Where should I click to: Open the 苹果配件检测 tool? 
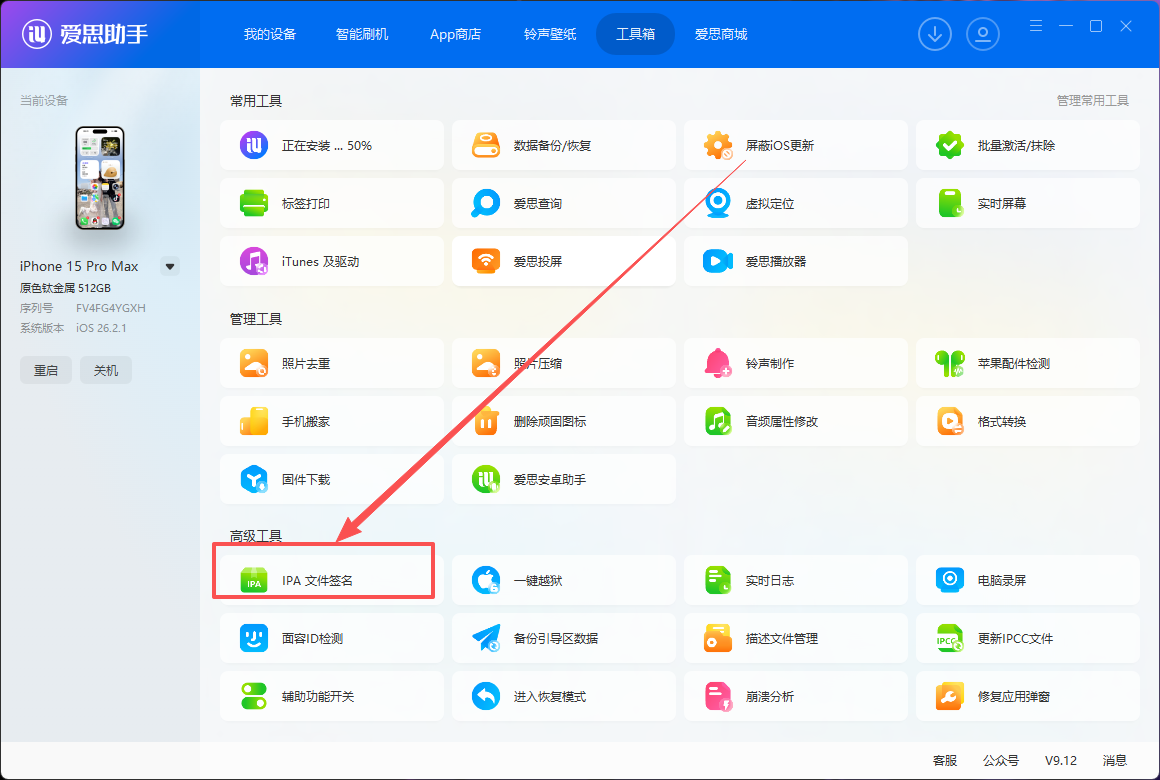[1028, 363]
